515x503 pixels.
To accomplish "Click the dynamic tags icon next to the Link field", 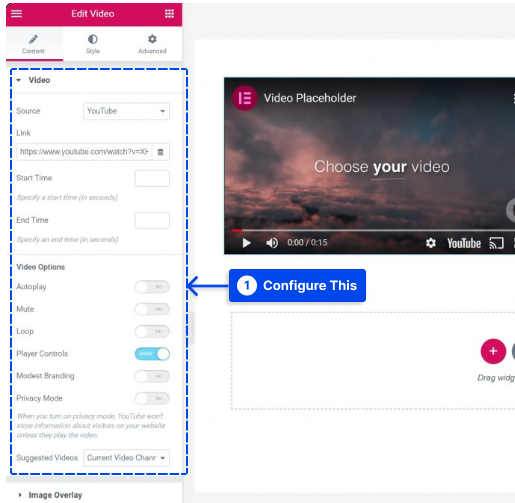I will [161, 152].
